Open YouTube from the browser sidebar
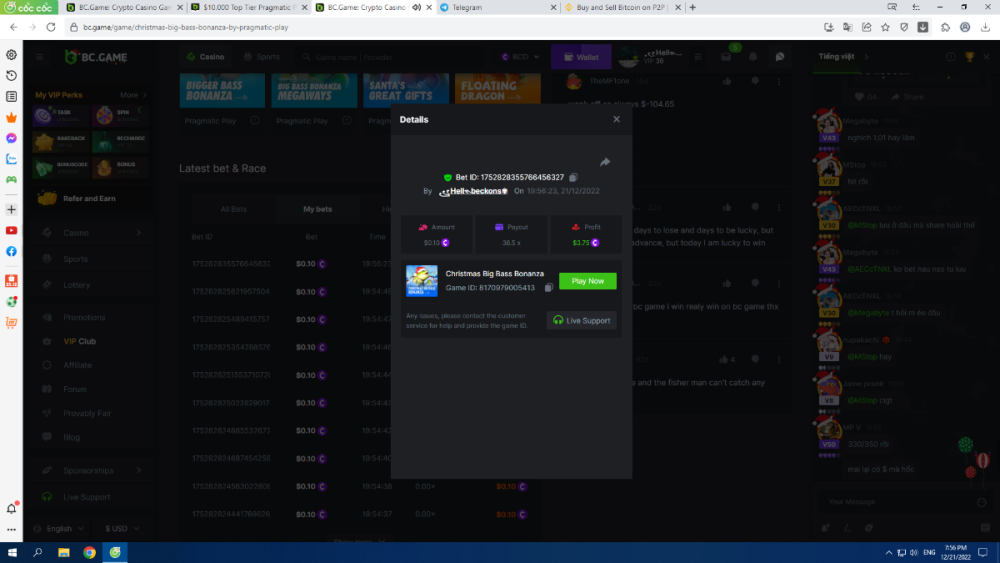 pos(11,230)
